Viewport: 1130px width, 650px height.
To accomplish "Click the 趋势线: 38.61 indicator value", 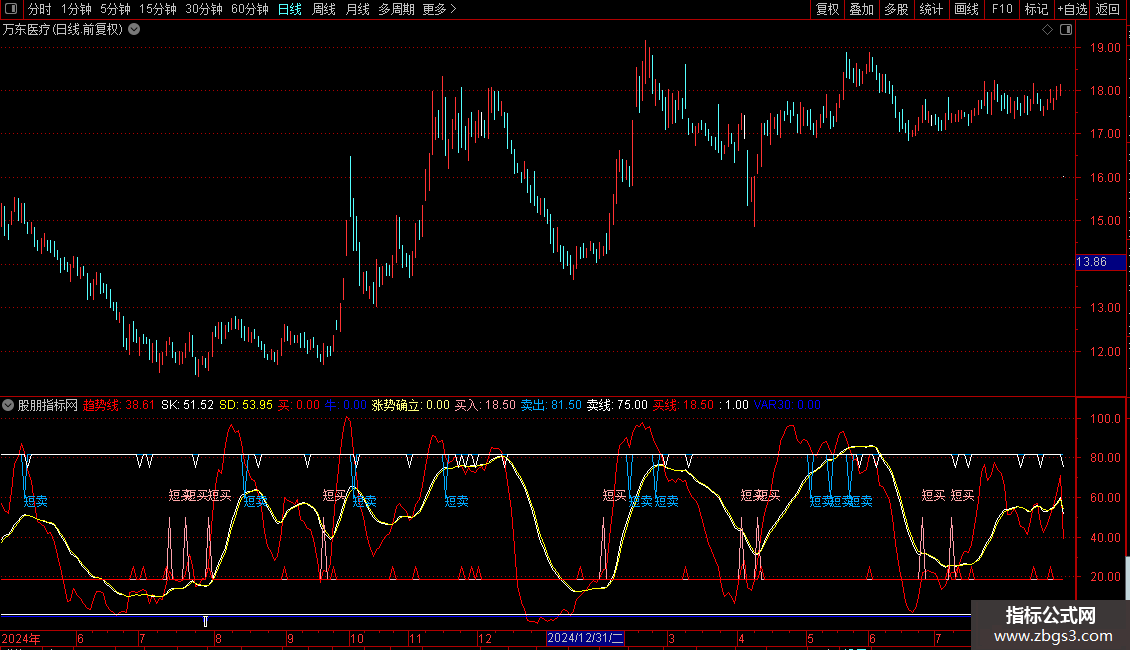I will pos(119,405).
